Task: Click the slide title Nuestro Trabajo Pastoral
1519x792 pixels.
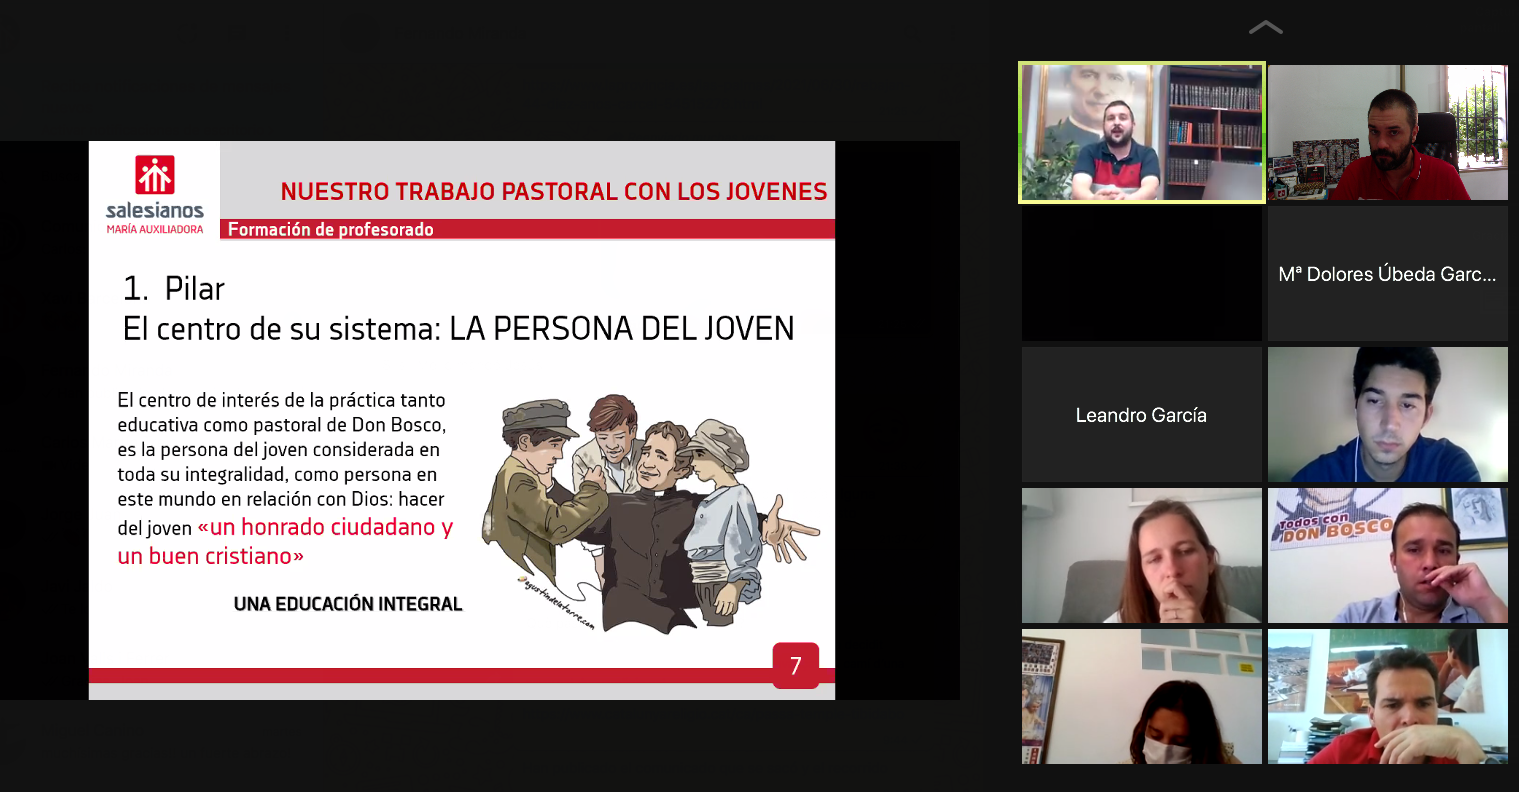Action: pos(553,191)
